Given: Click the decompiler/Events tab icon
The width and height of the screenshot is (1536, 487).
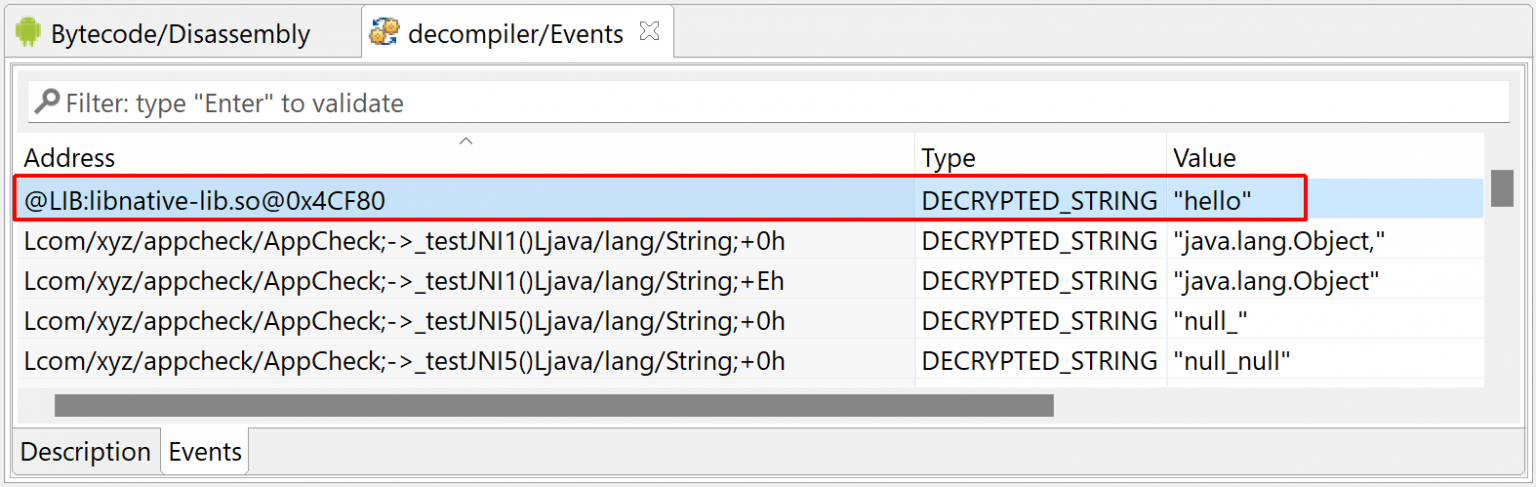Looking at the screenshot, I should (x=384, y=33).
